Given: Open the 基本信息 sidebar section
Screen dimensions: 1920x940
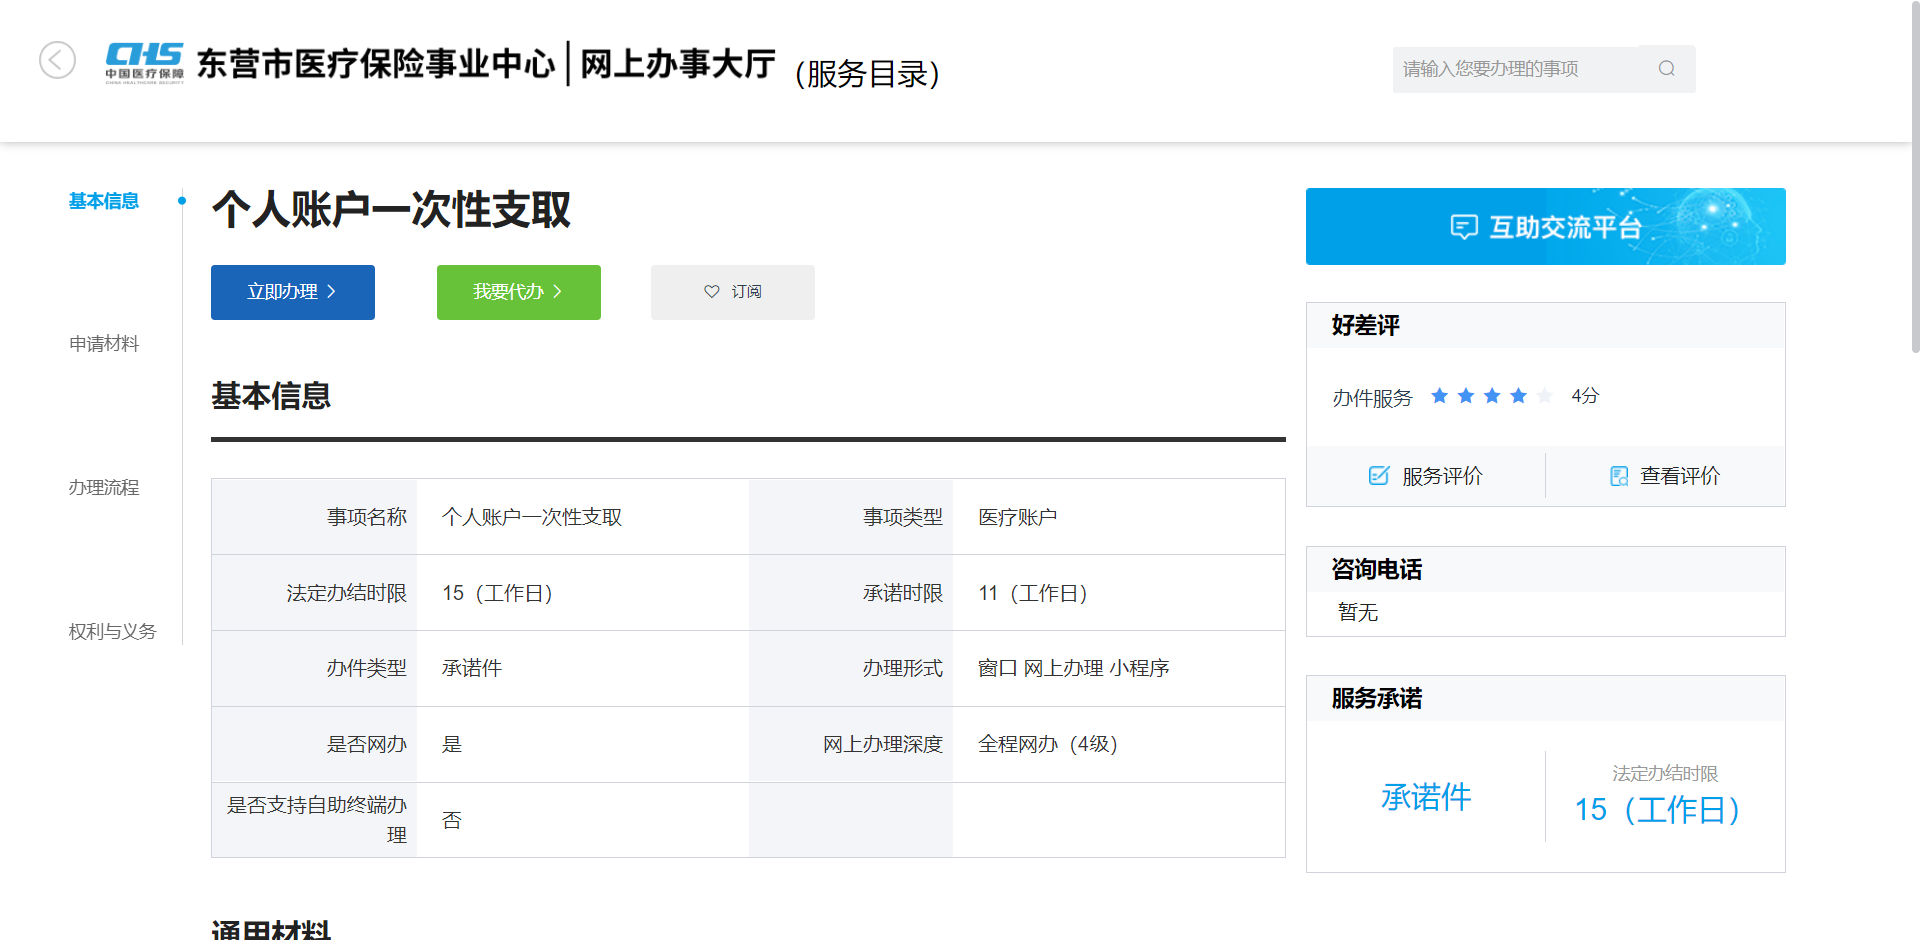Looking at the screenshot, I should click(104, 201).
